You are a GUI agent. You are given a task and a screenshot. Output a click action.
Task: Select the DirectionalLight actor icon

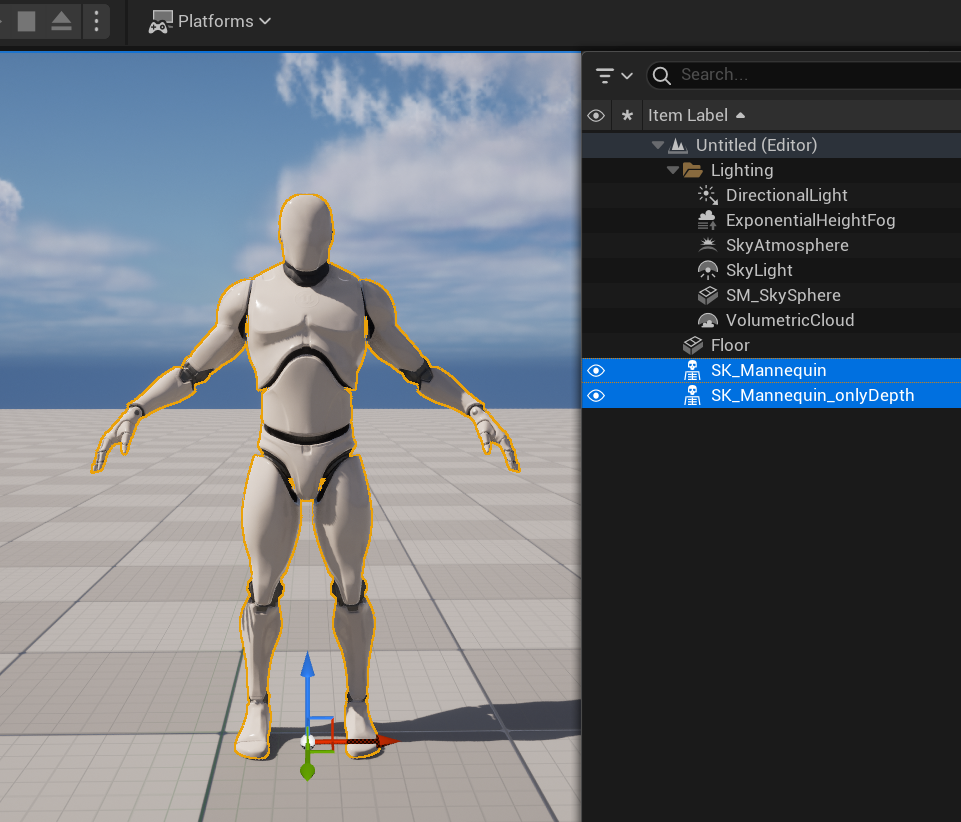pyautogui.click(x=708, y=195)
